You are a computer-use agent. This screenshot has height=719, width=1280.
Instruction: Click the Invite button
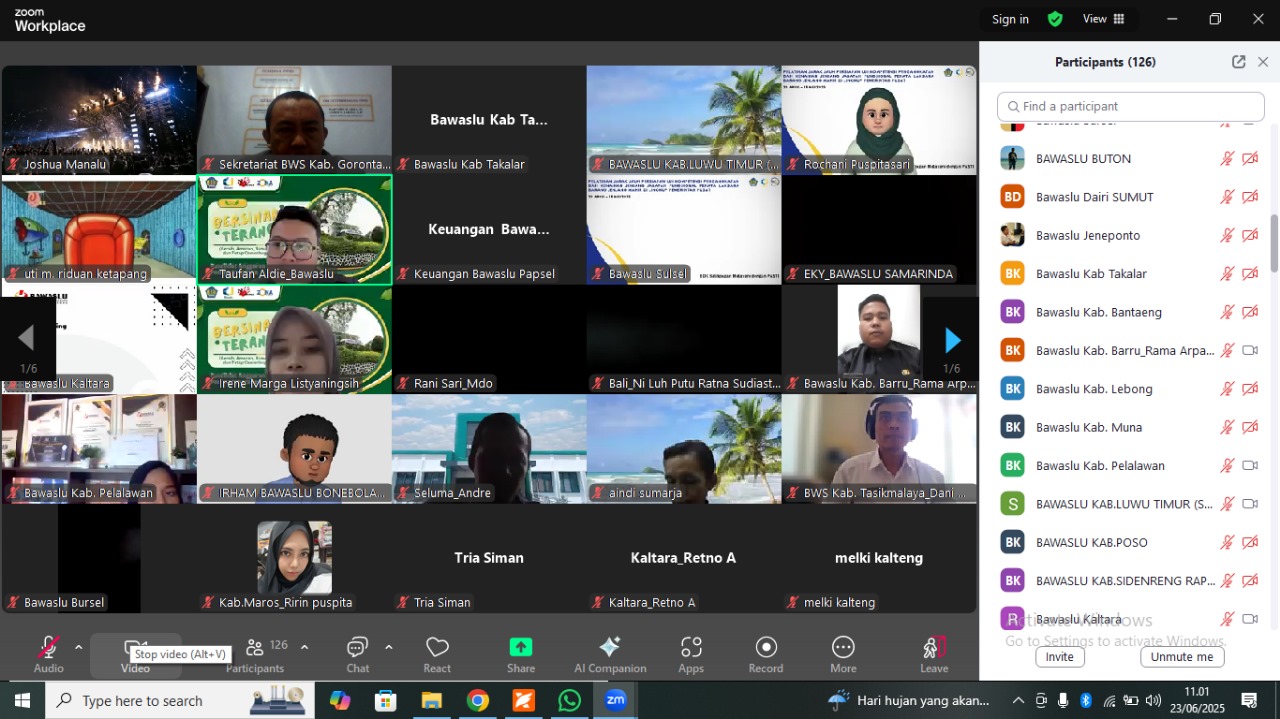coord(1059,657)
